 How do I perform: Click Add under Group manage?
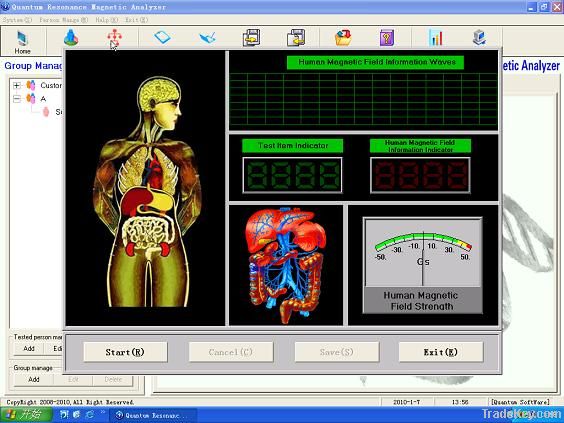34,379
